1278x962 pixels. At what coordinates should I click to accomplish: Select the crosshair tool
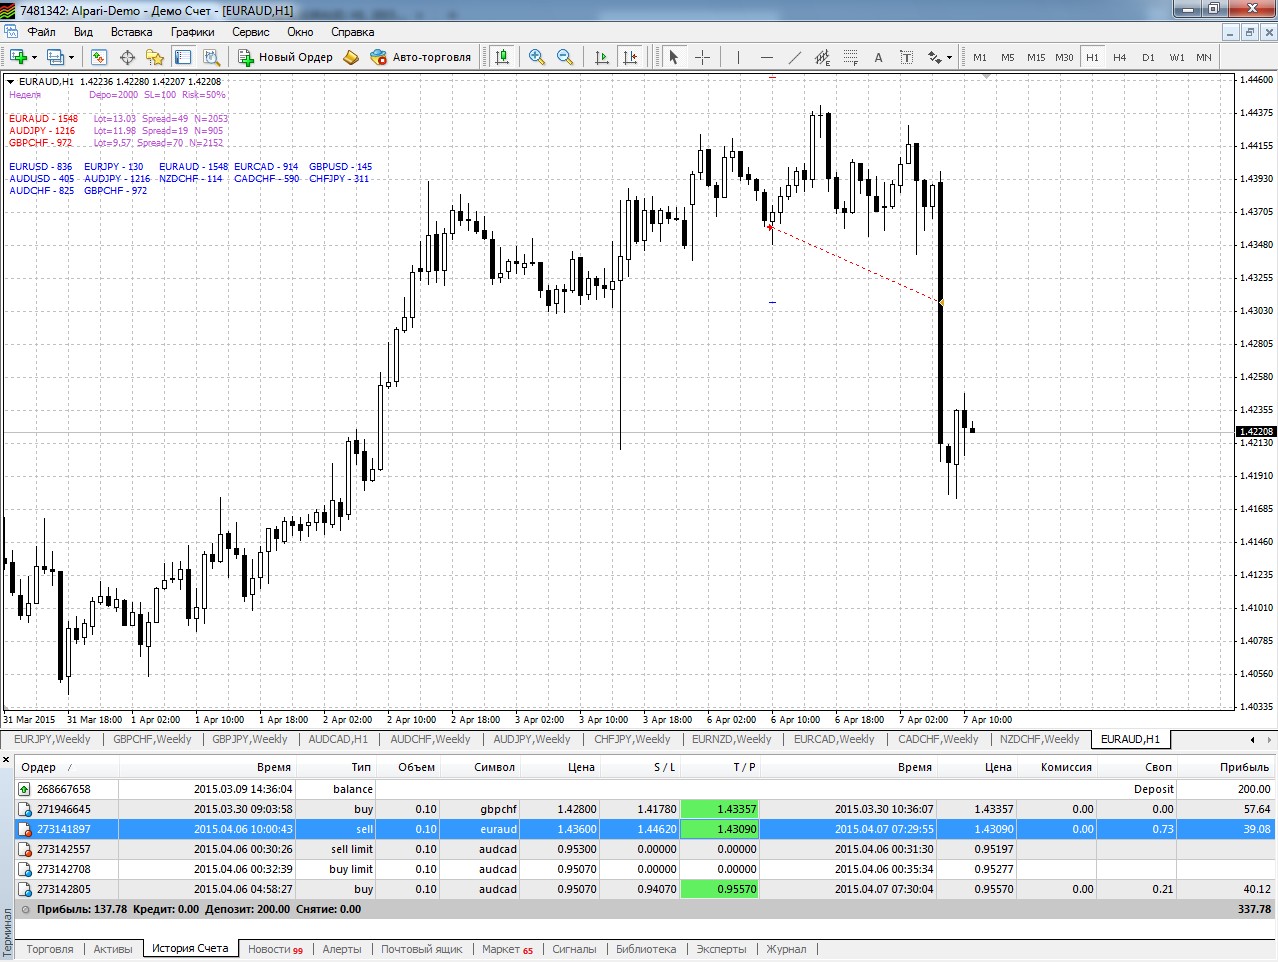[x=702, y=57]
